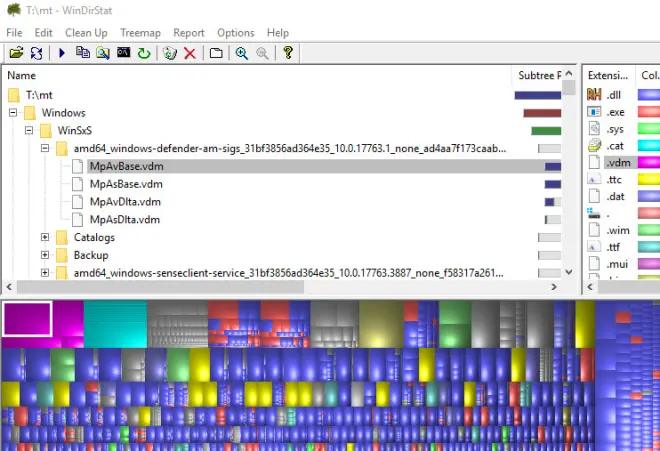
Task: Select the MpAvDlta.vdm file
Action: [x=125, y=202]
